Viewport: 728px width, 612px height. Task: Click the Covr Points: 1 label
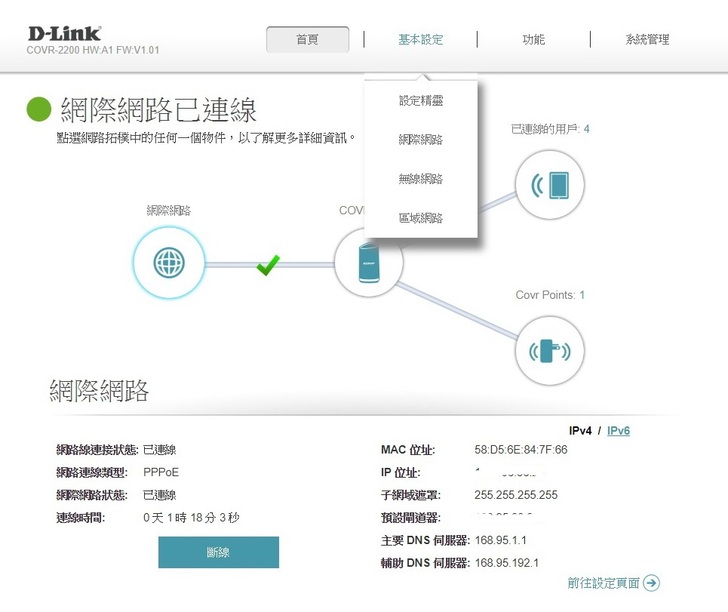(550, 295)
